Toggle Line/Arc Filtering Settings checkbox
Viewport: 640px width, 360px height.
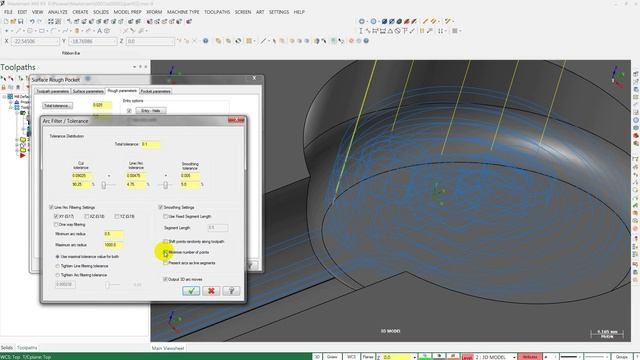click(51, 207)
